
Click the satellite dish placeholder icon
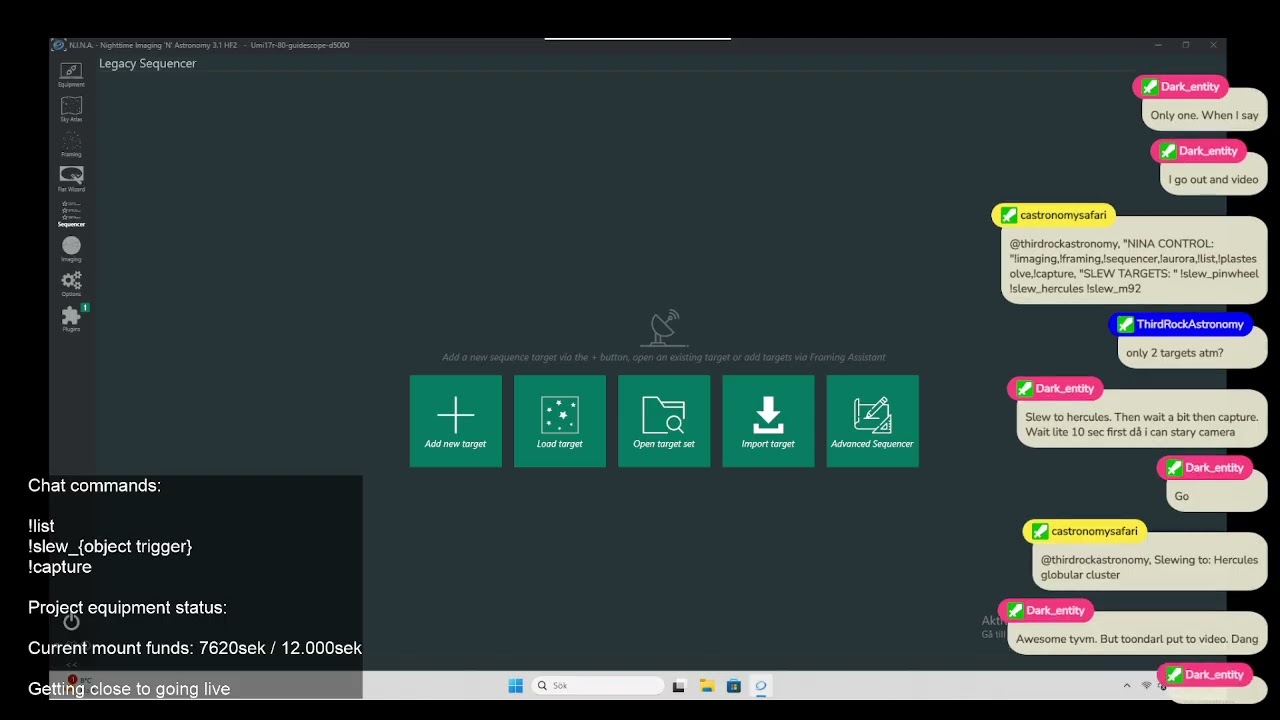point(664,327)
